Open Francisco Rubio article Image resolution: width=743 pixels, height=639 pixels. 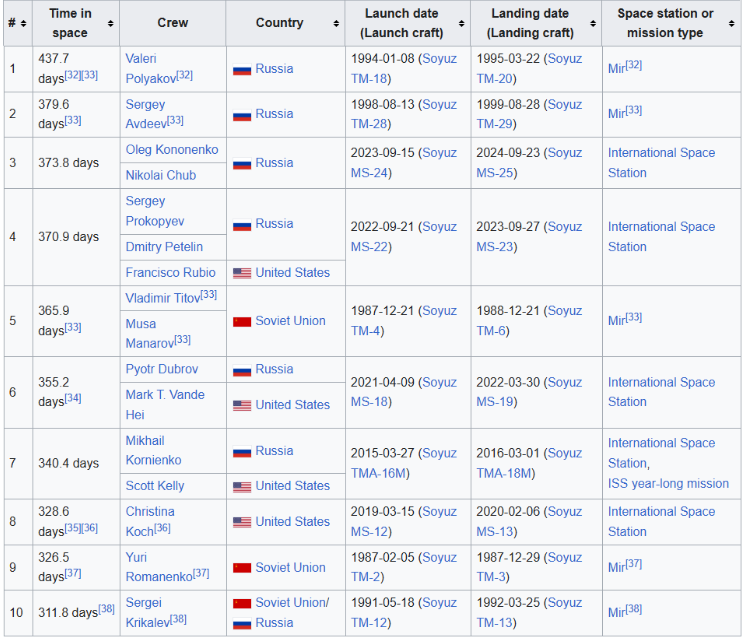tap(170, 272)
